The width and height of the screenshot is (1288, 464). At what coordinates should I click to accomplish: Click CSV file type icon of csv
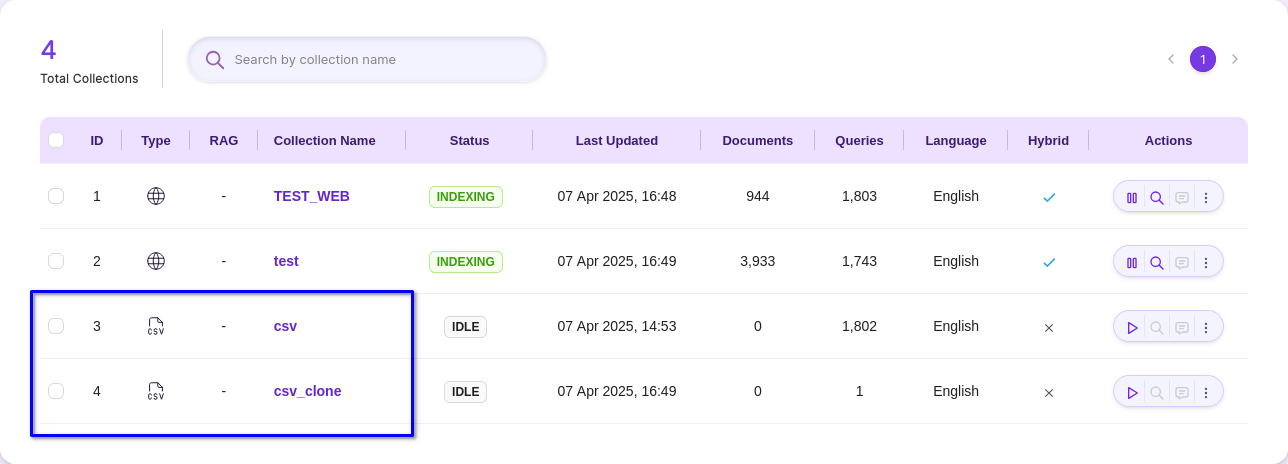pyautogui.click(x=156, y=326)
